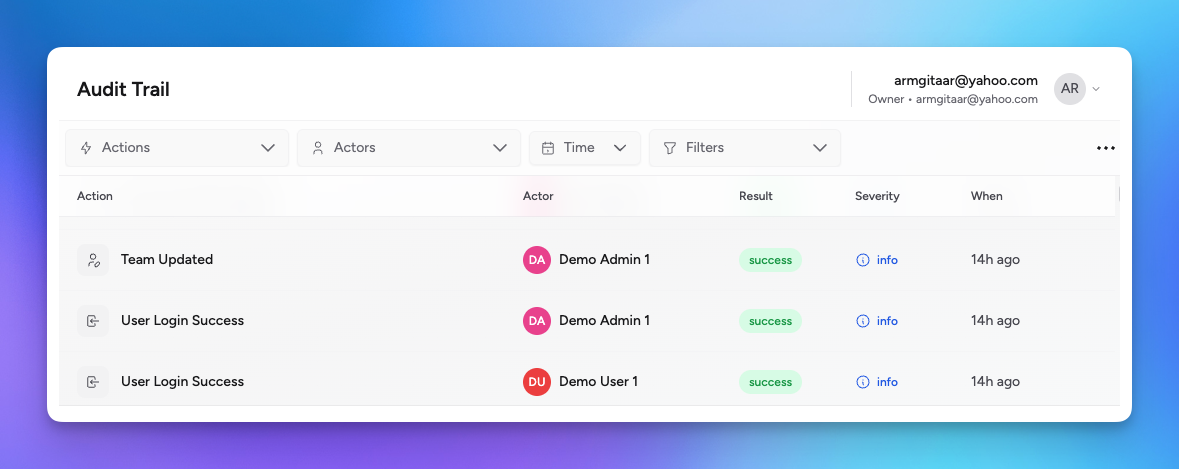Click the success badge in Team Updated row
1179x469 pixels.
(770, 260)
